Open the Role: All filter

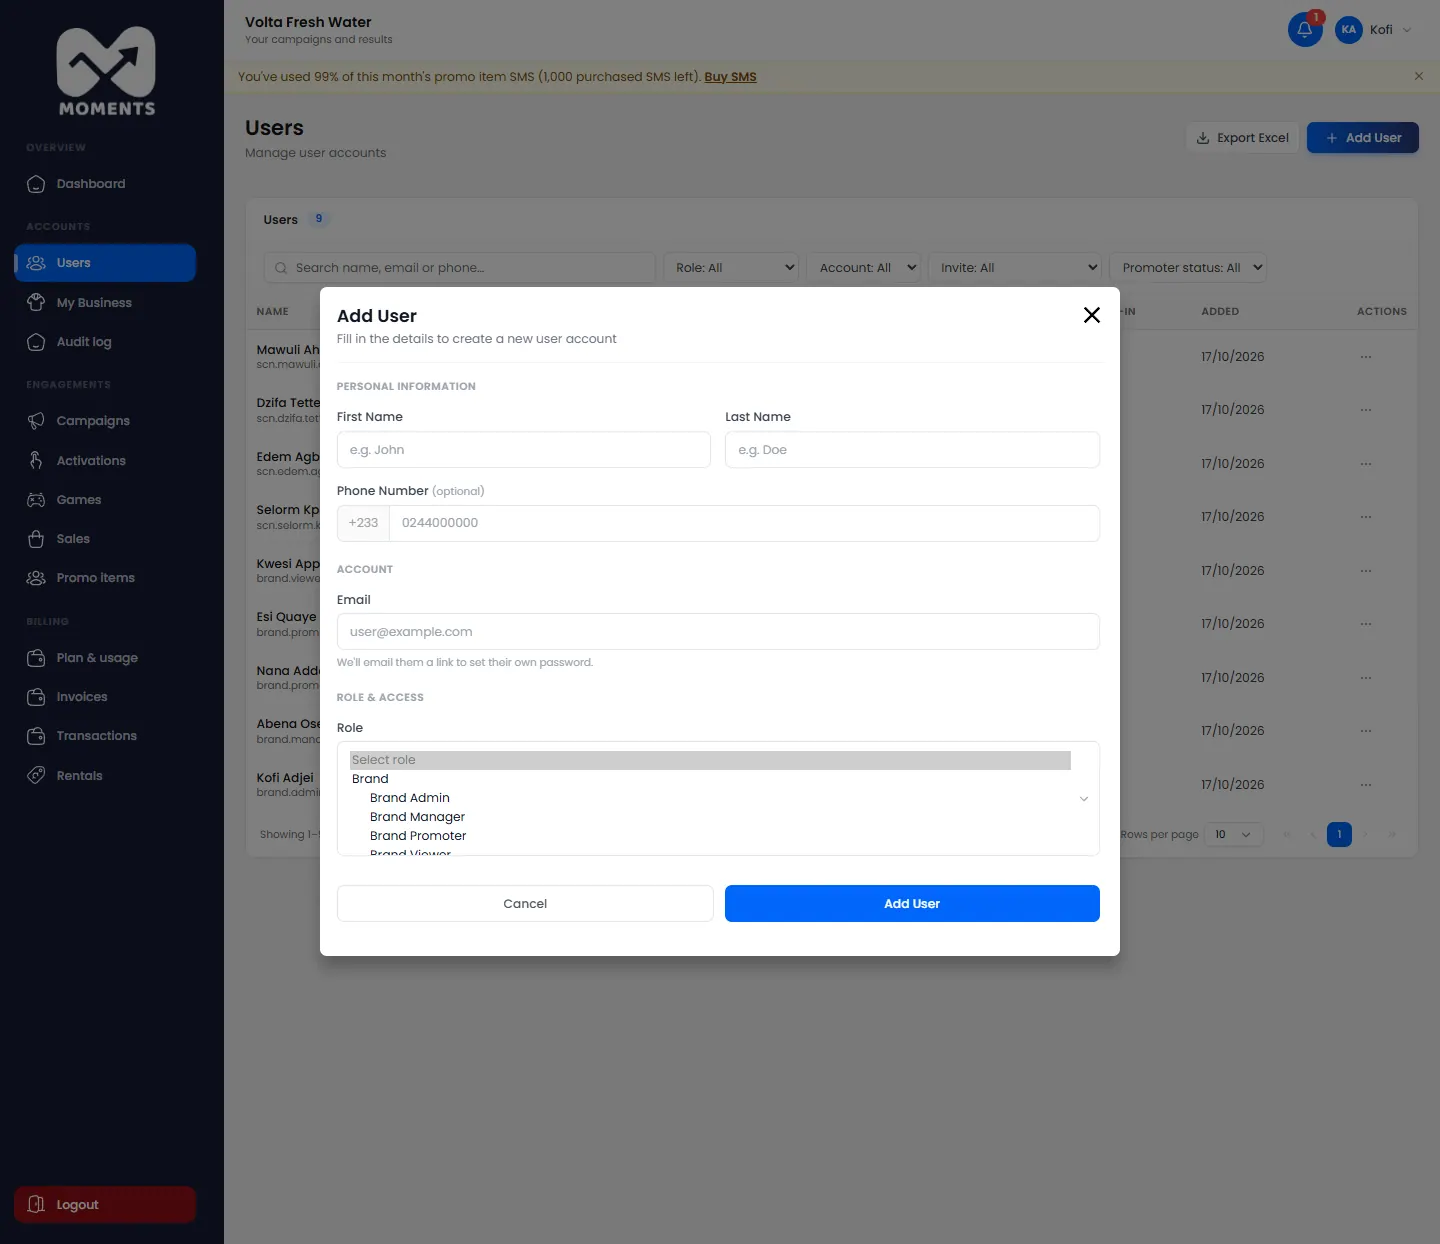coord(731,268)
